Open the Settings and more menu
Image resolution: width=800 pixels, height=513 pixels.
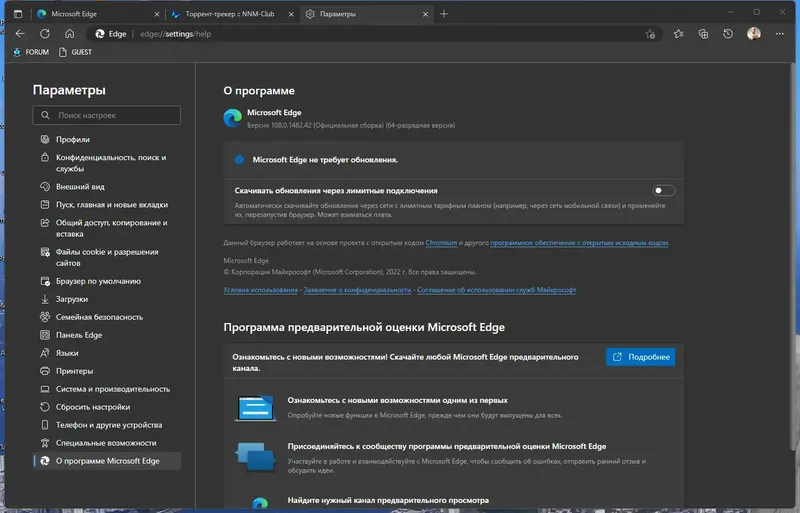[x=780, y=34]
